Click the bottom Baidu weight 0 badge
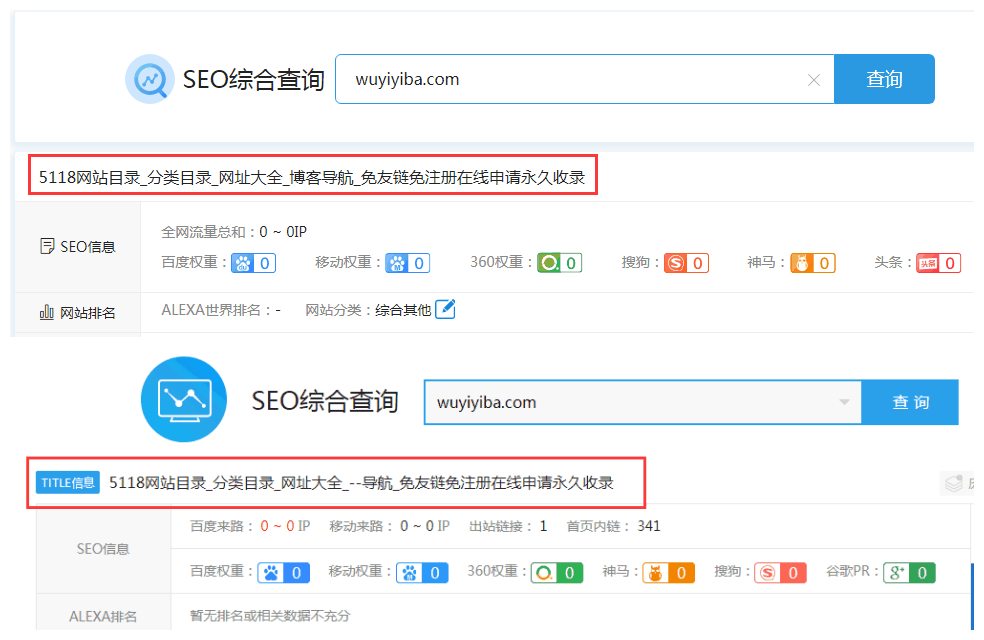 click(284, 572)
